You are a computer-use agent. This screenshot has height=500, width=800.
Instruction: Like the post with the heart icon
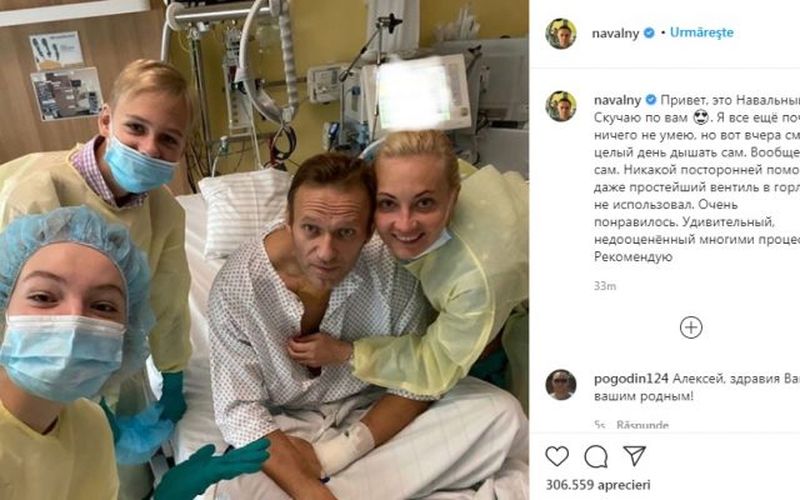click(x=557, y=456)
